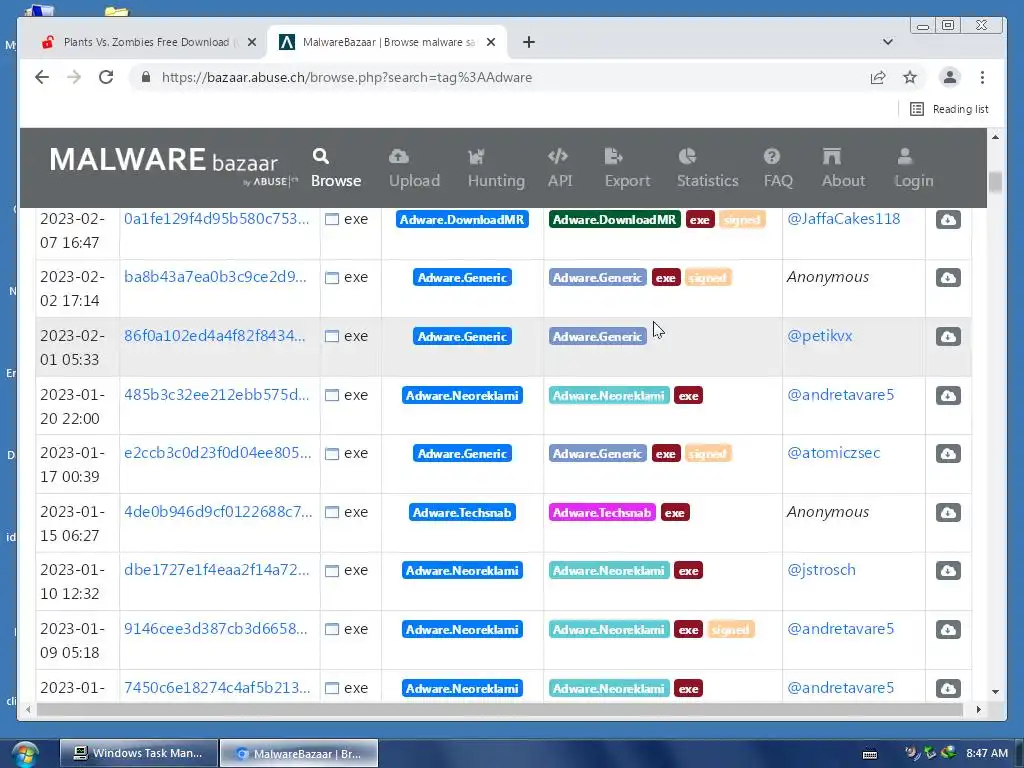Download sample 86f0a102ed4a4f82f8434 via cloud icon
The image size is (1024, 768).
pyautogui.click(x=948, y=336)
